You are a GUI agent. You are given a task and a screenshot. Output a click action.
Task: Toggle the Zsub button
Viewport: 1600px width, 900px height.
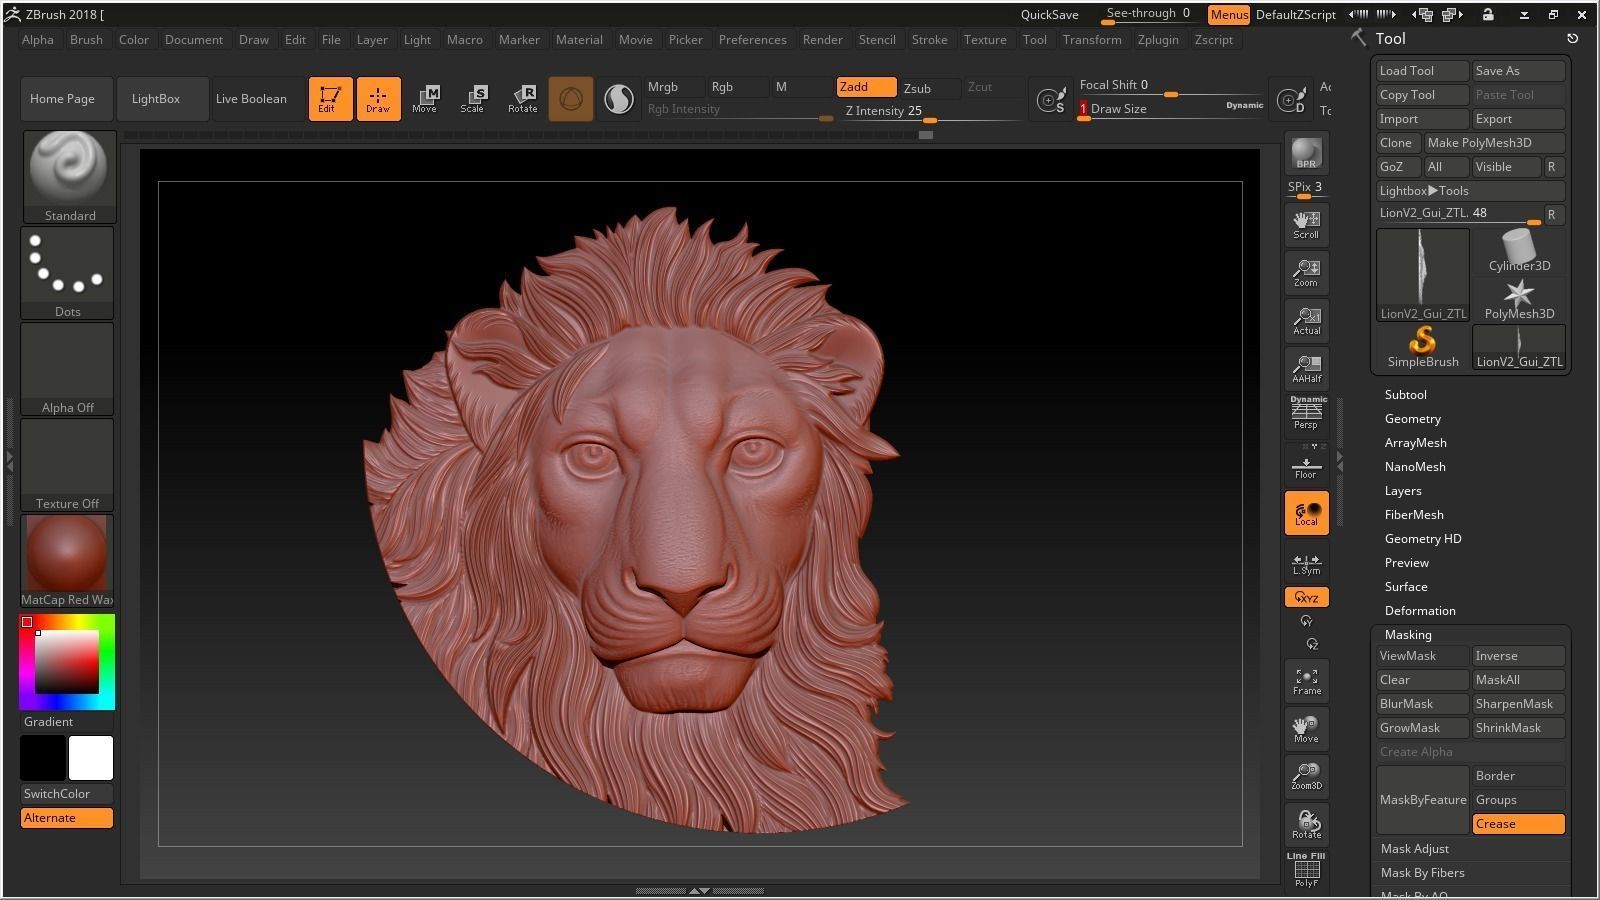tap(930, 88)
